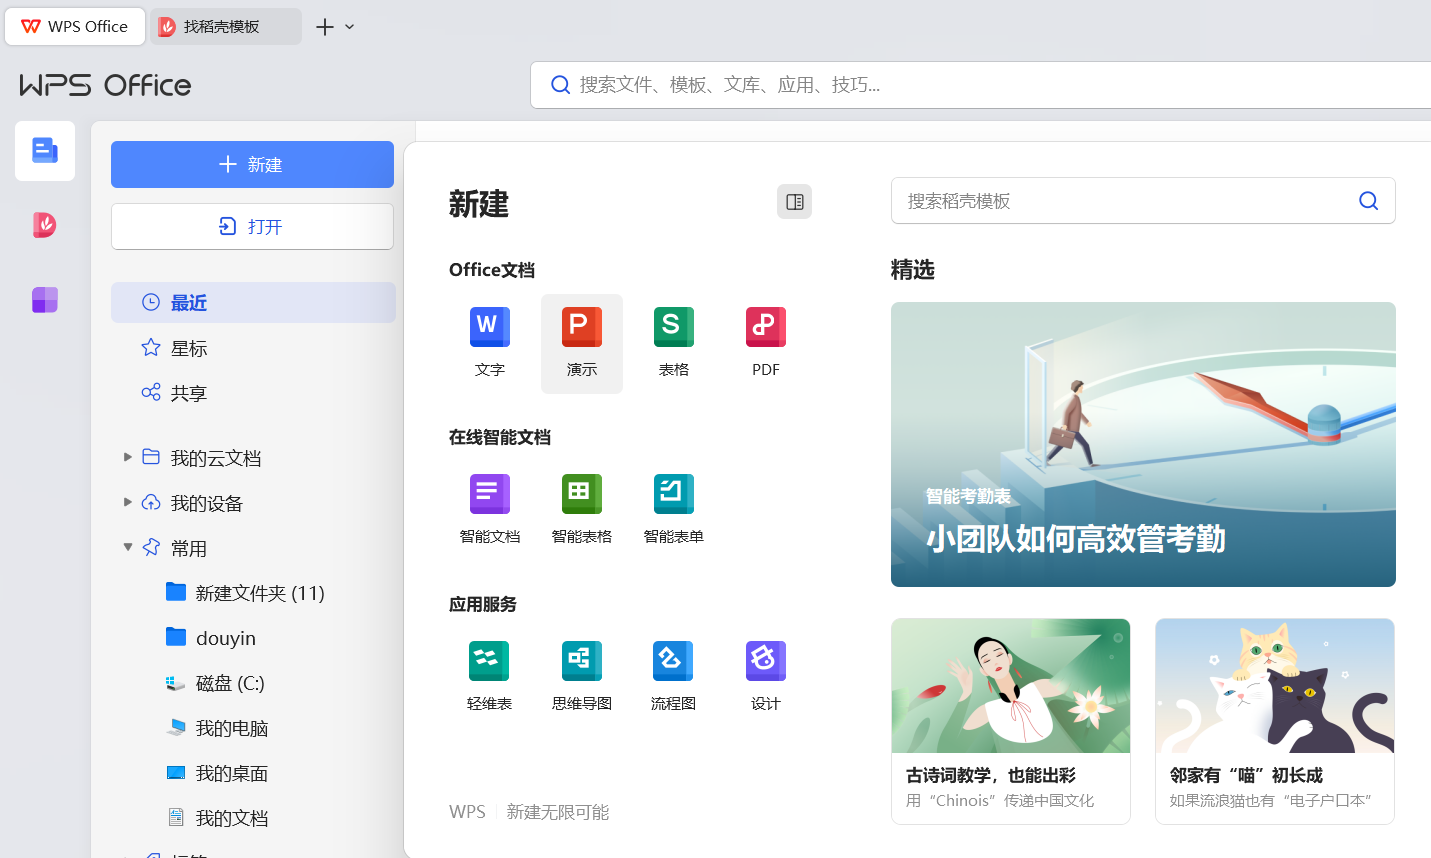Select 共享 in the sidebar

pyautogui.click(x=253, y=393)
